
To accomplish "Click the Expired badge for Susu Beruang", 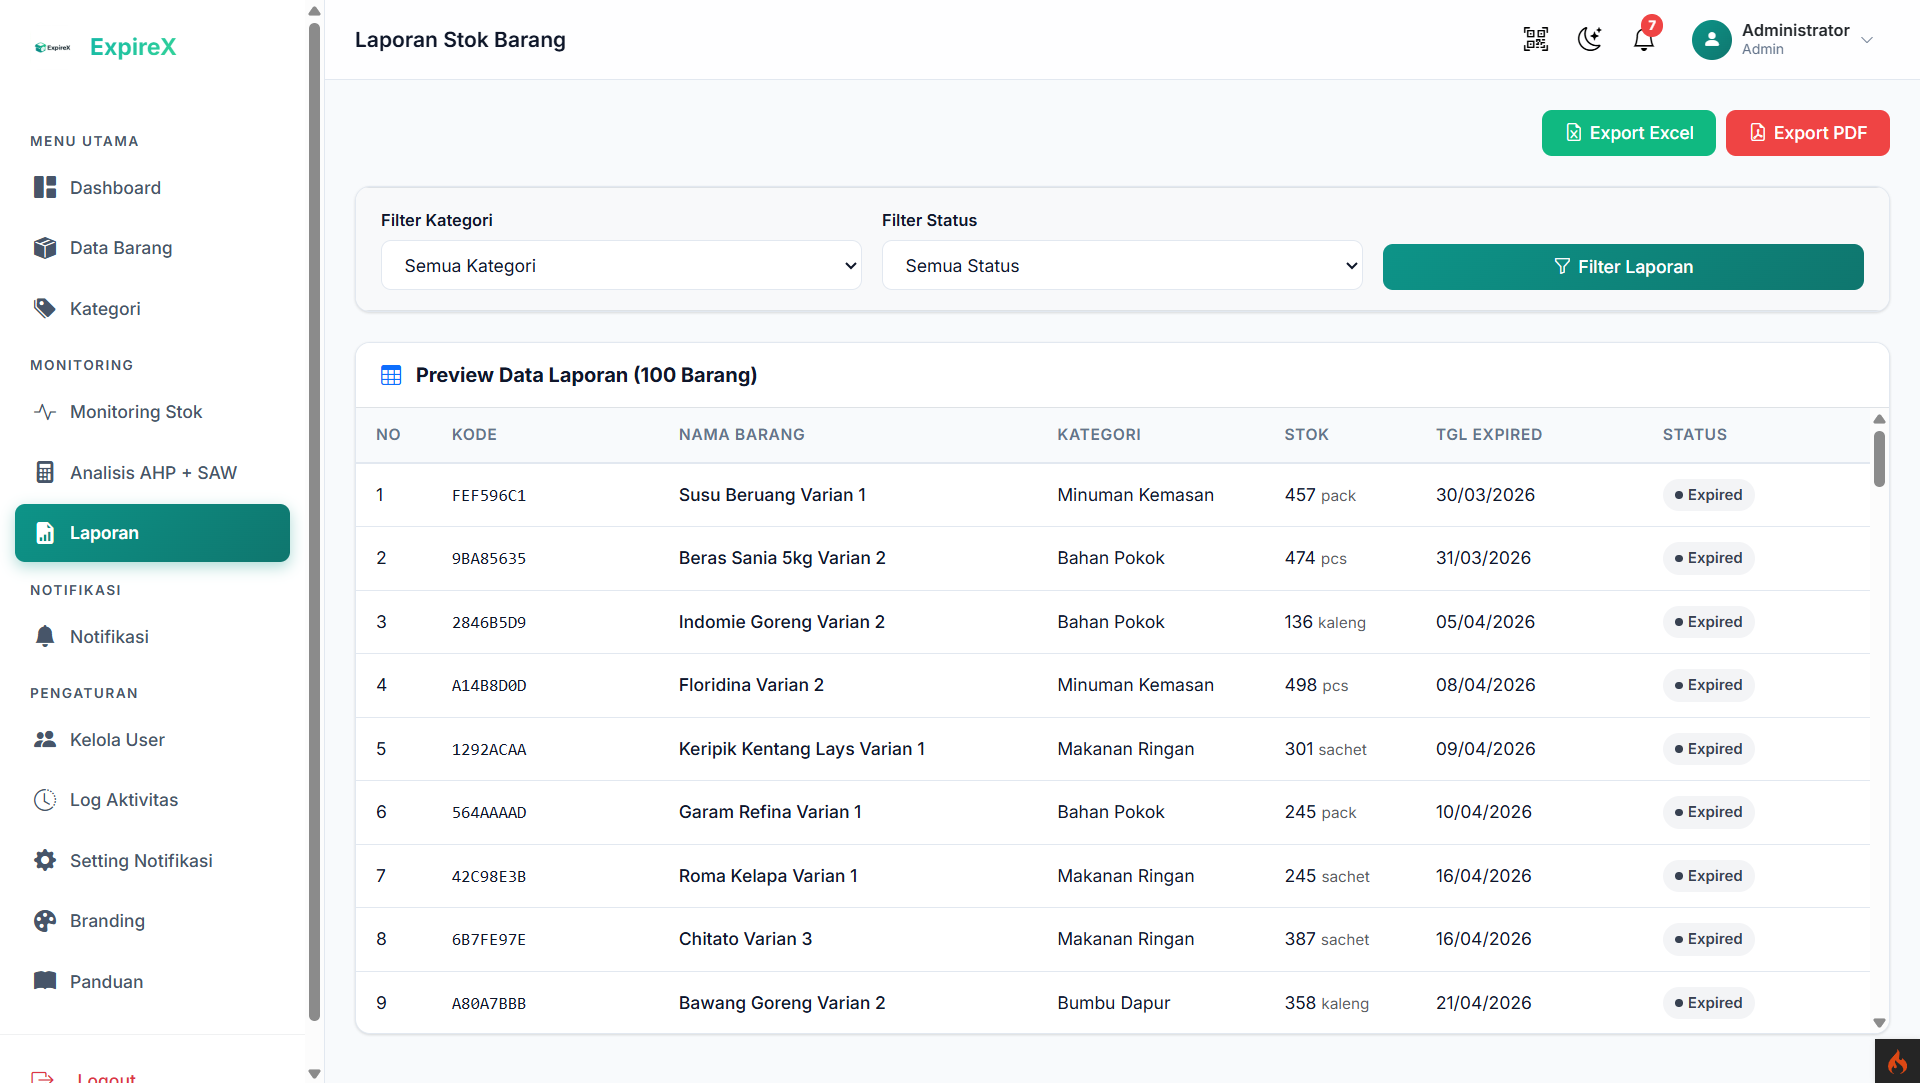I will pos(1708,495).
